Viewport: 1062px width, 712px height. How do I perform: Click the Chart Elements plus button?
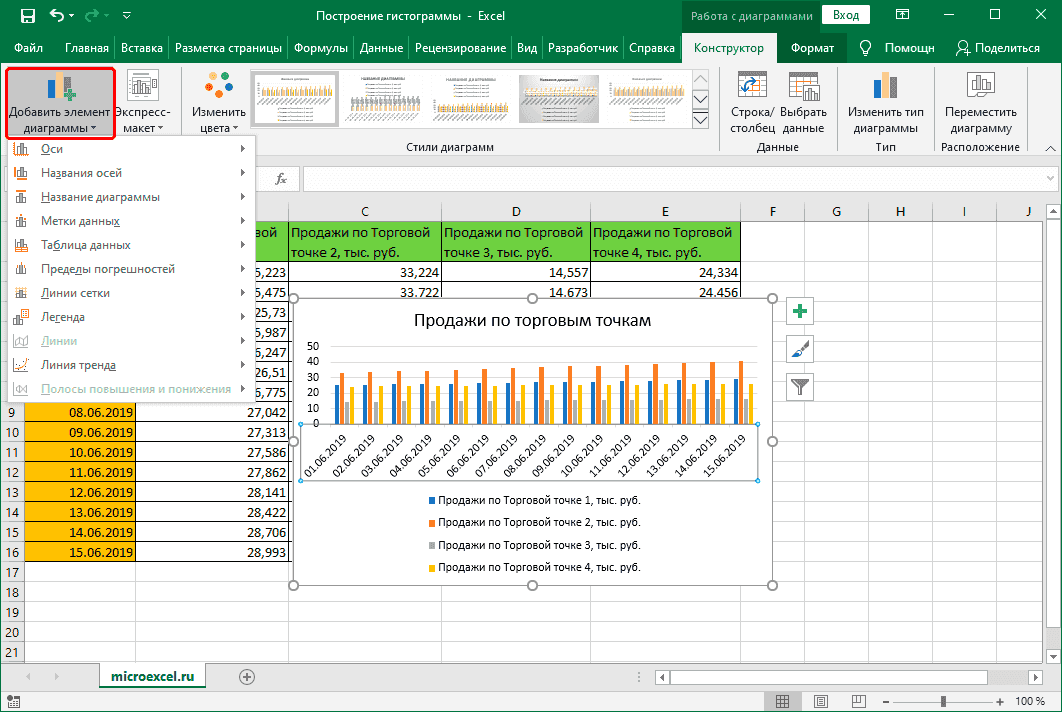point(800,312)
